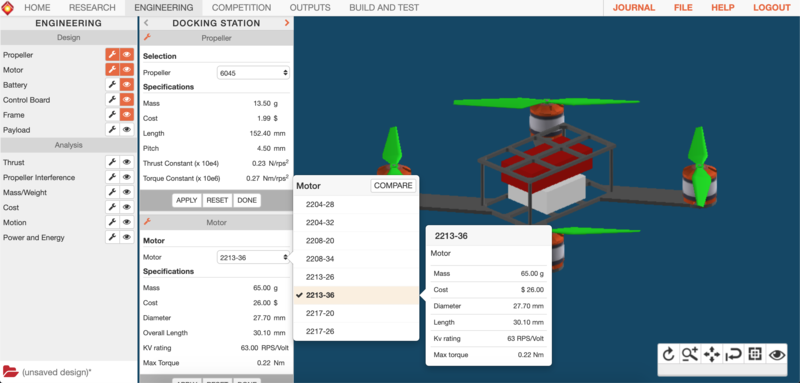Image resolution: width=800 pixels, height=383 pixels.
Task: Select the pan move tool
Action: tap(711, 354)
